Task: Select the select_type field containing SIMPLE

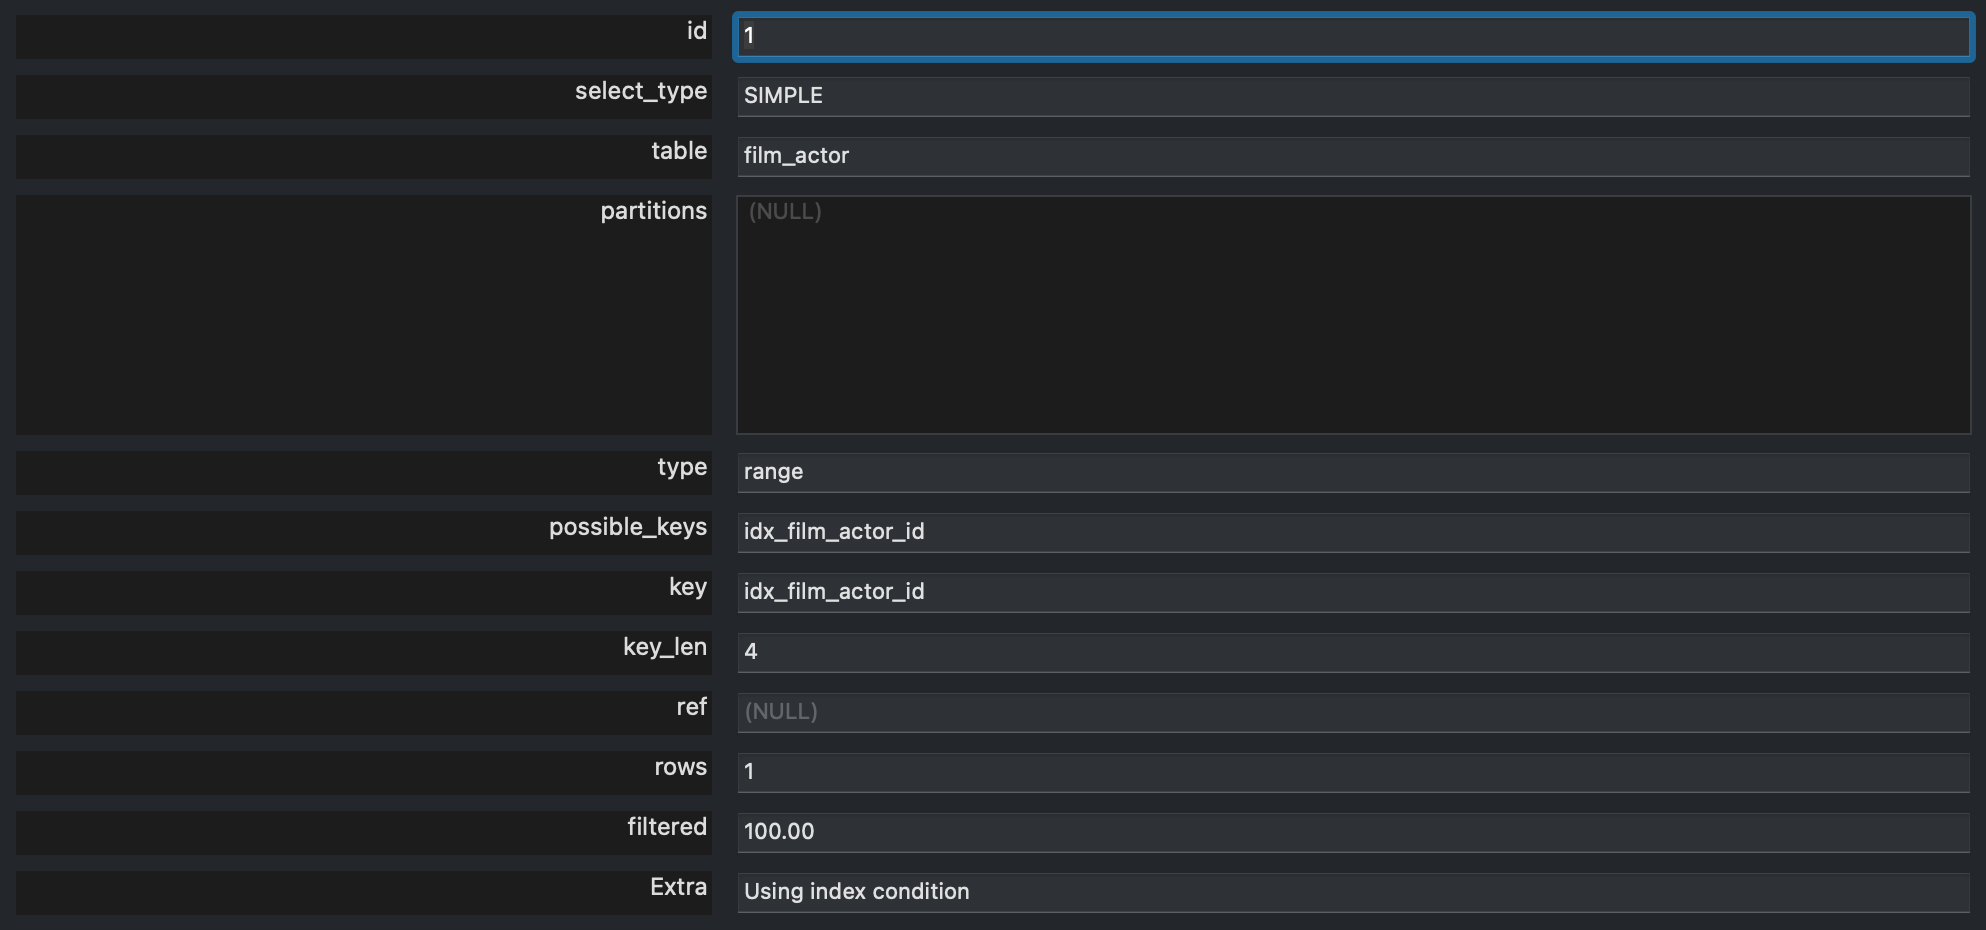Action: point(1352,96)
